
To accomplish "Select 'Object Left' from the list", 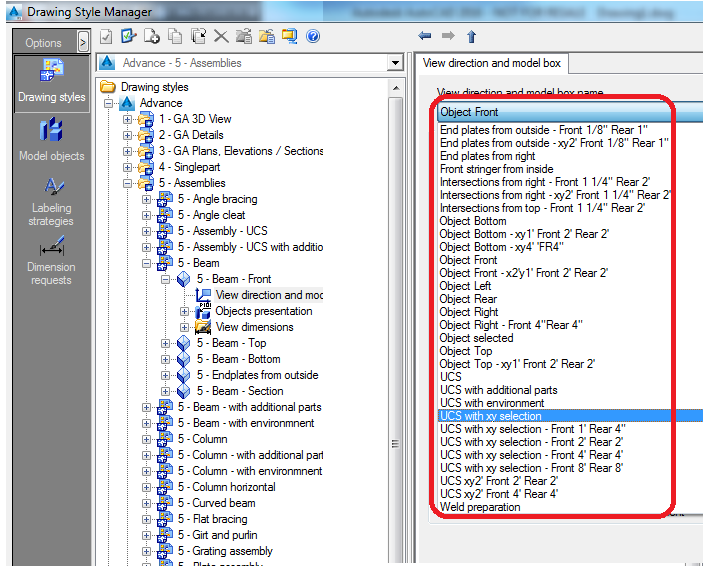I will coord(465,286).
